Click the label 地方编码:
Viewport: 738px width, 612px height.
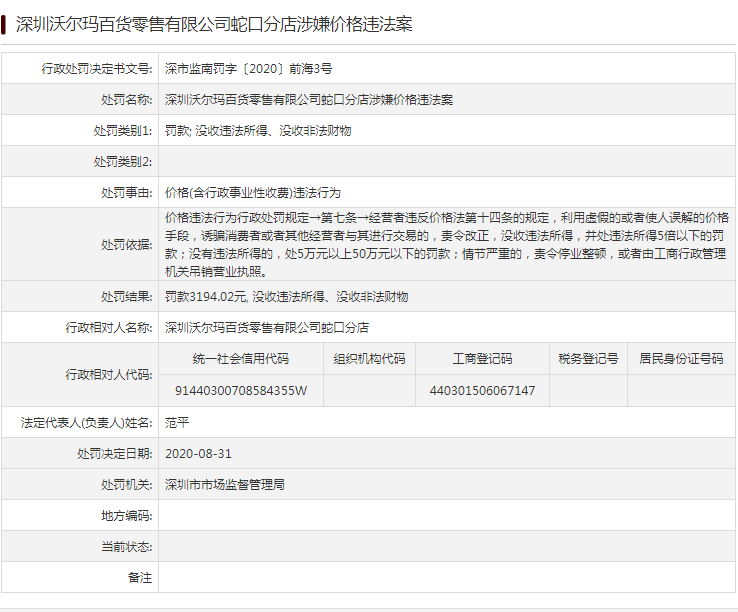click(127, 516)
